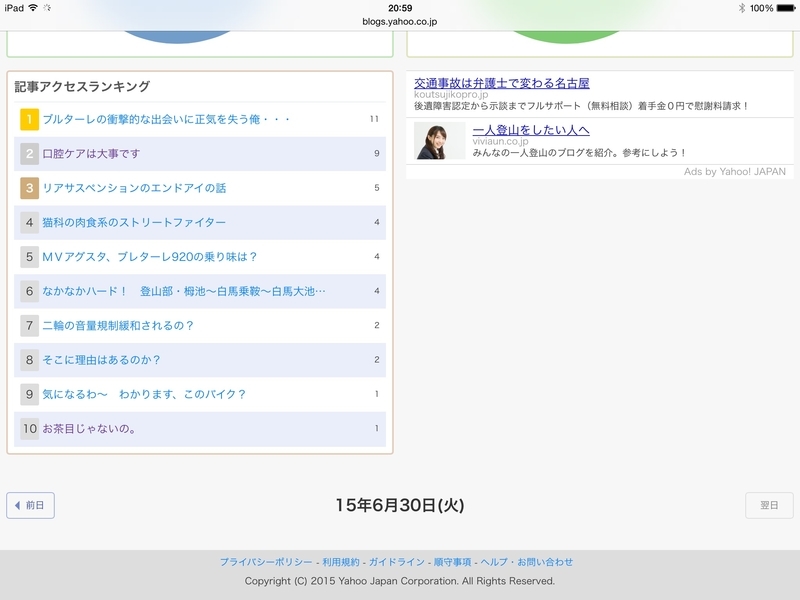Open 二輪の音量規制緩和されるの？ article
The image size is (800, 600).
tap(118, 326)
